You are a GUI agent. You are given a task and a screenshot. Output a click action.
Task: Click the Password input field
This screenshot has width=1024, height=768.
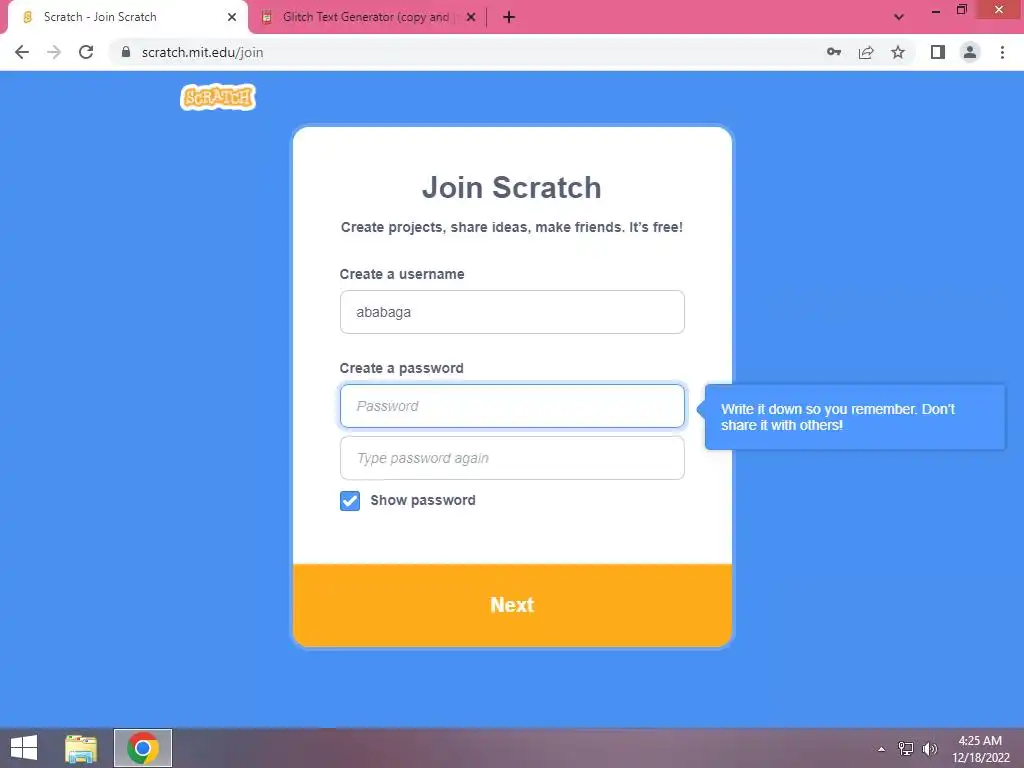click(512, 406)
